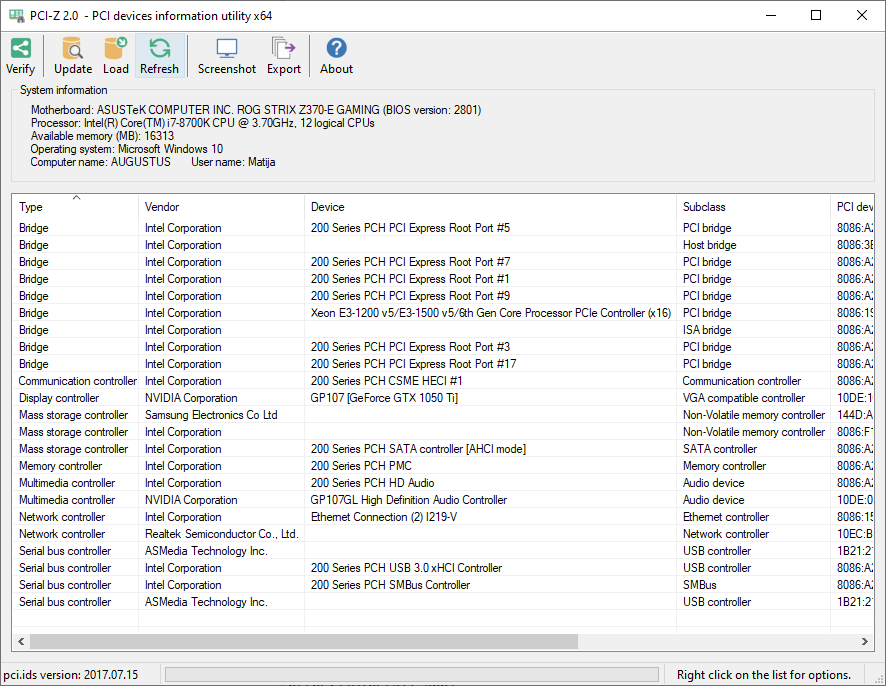Select the Samsung Electronics Co Ltd vendor cell

tap(211, 415)
